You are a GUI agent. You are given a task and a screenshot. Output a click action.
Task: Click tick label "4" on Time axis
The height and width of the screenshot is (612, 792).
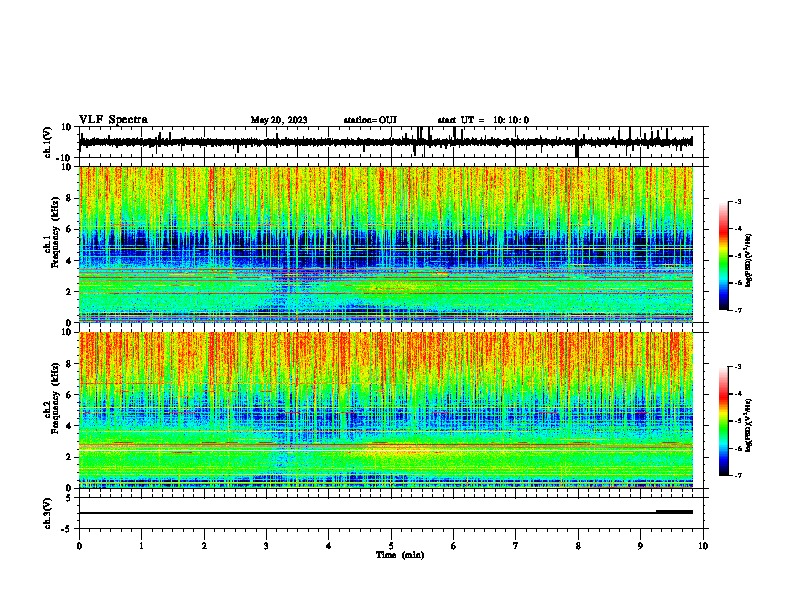click(x=329, y=546)
